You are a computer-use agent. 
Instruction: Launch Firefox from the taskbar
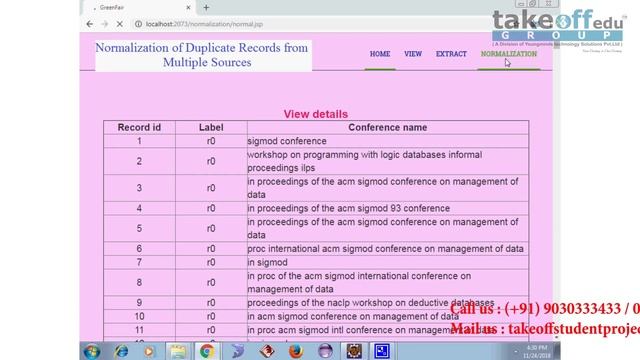[x=296, y=351]
